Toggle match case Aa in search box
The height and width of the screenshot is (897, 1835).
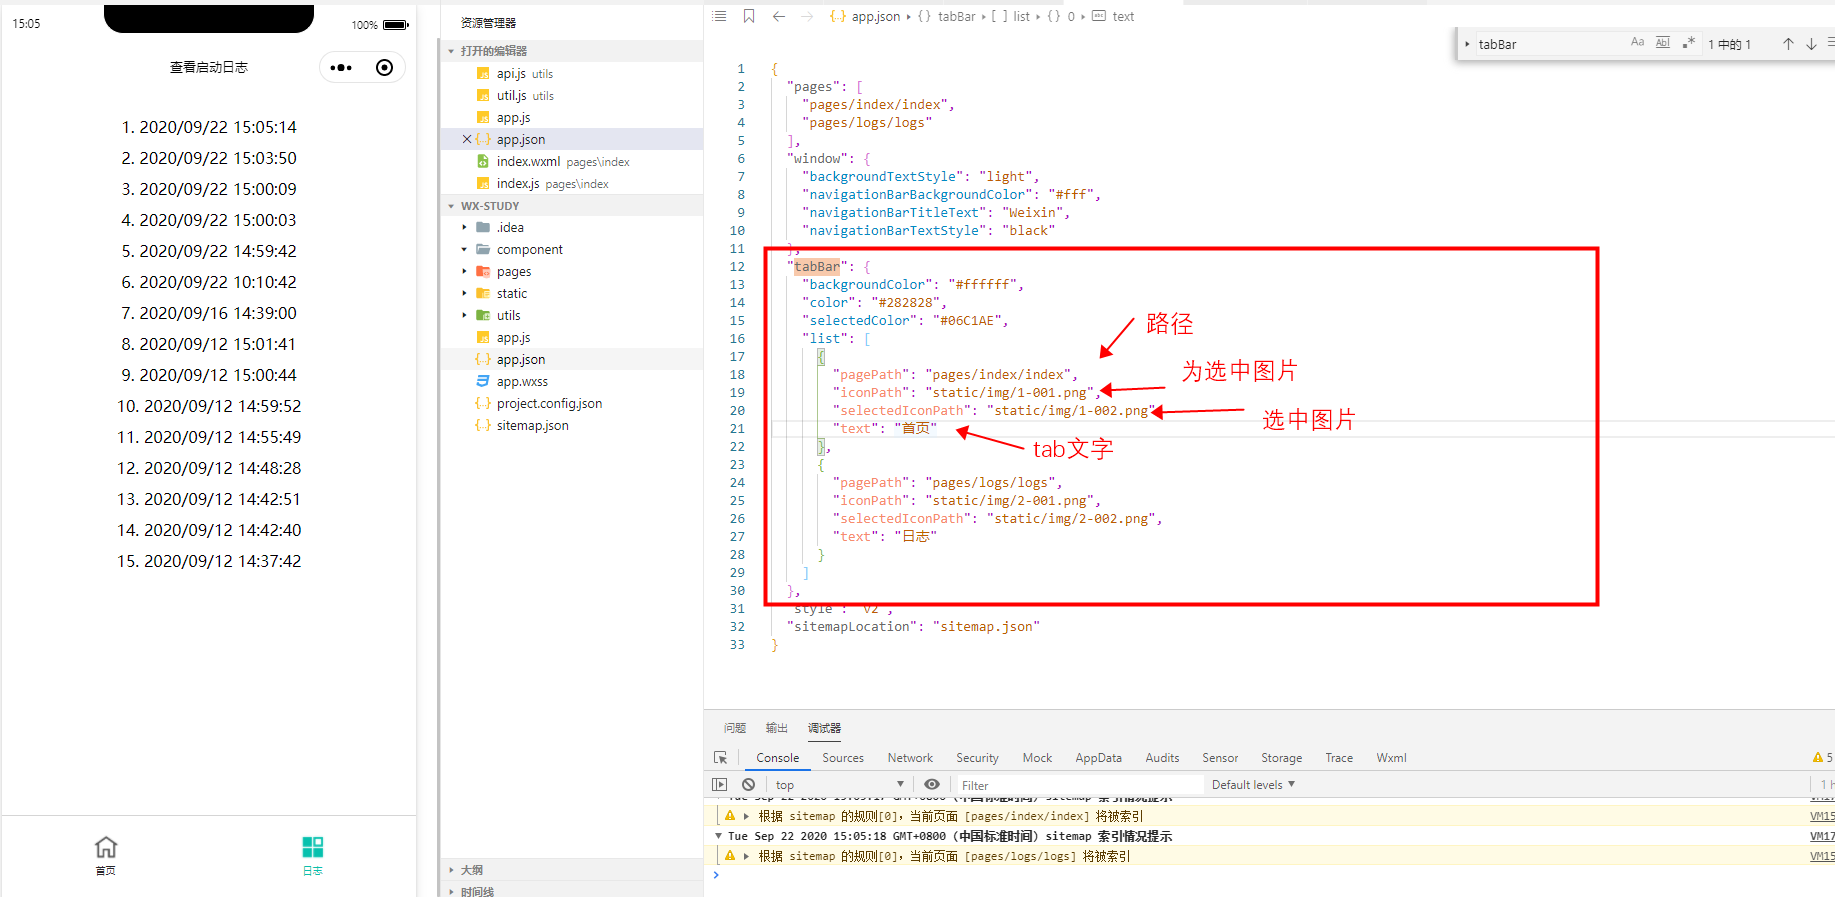coord(1637,43)
